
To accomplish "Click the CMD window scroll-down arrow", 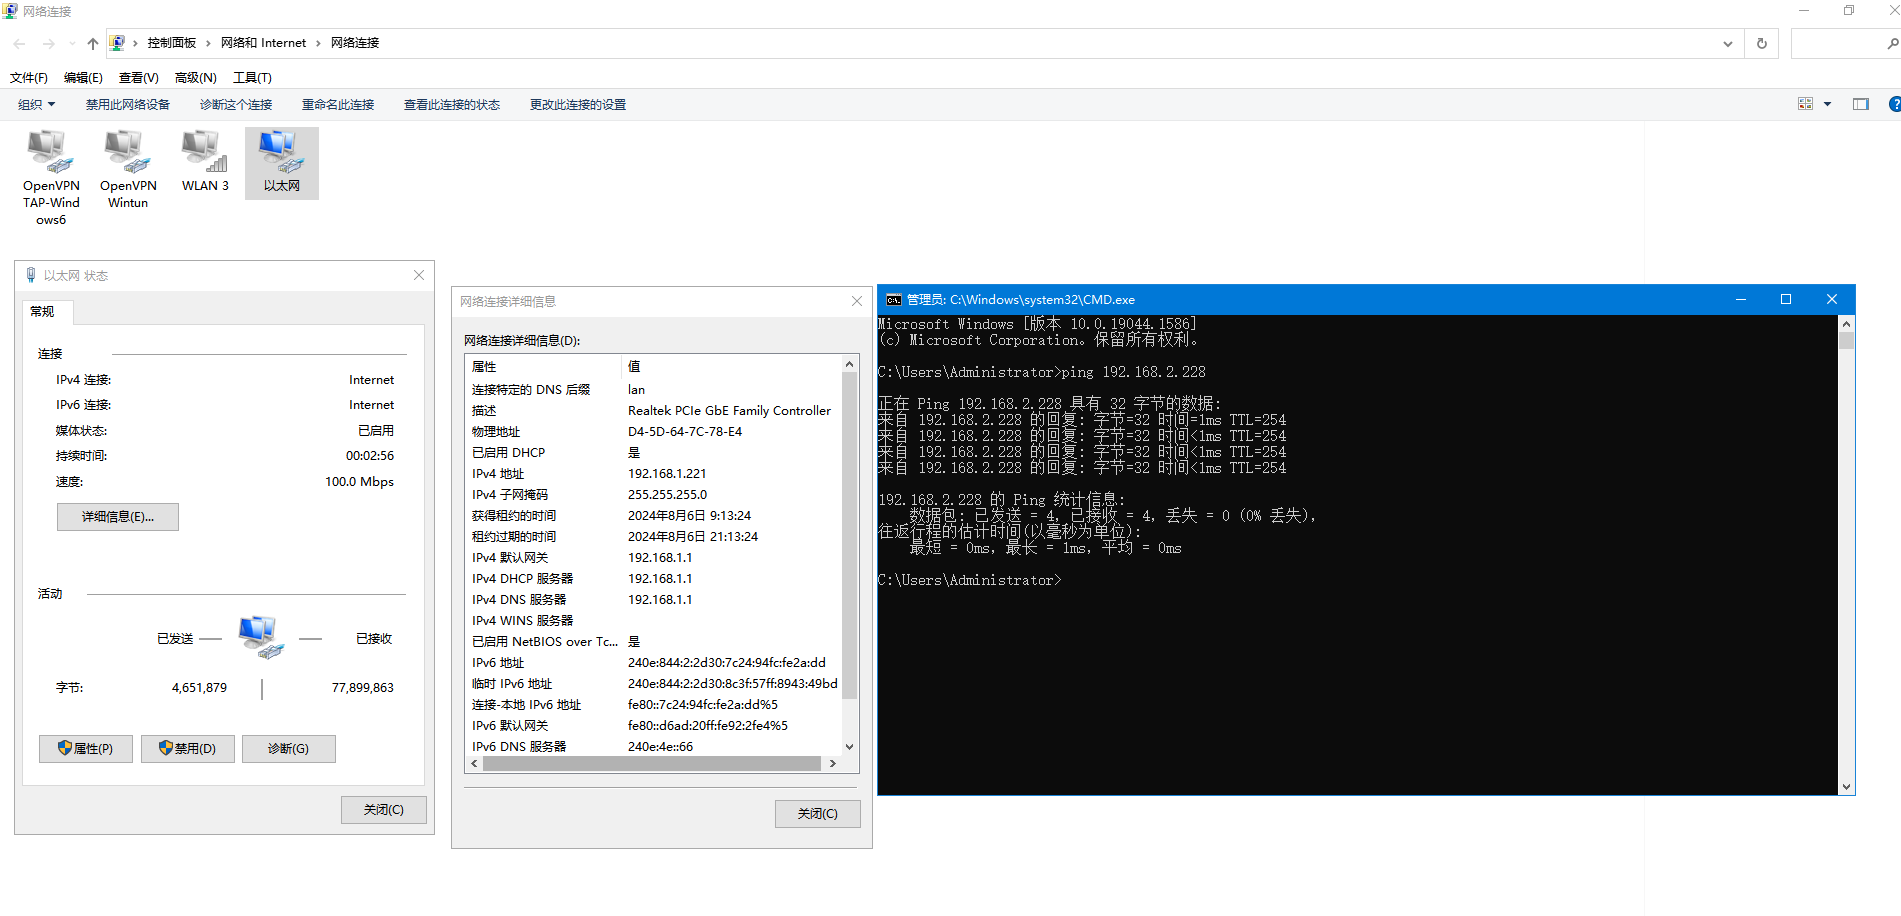I will (x=1846, y=786).
